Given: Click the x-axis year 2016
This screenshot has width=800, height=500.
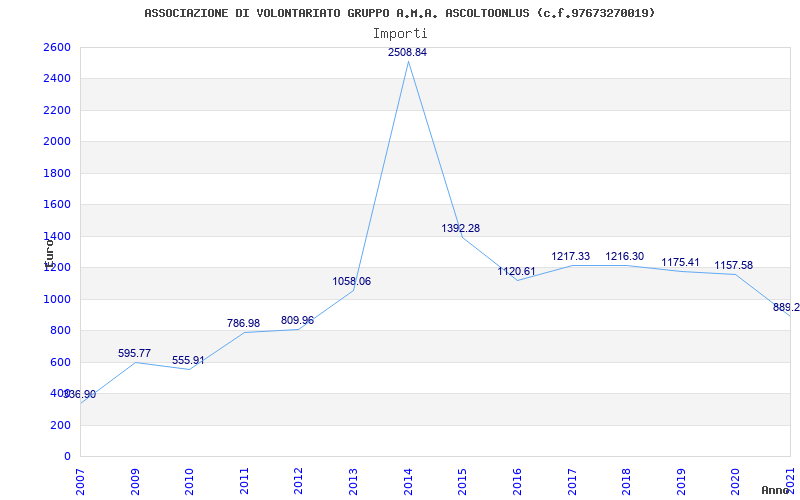Looking at the screenshot, I should tap(517, 482).
